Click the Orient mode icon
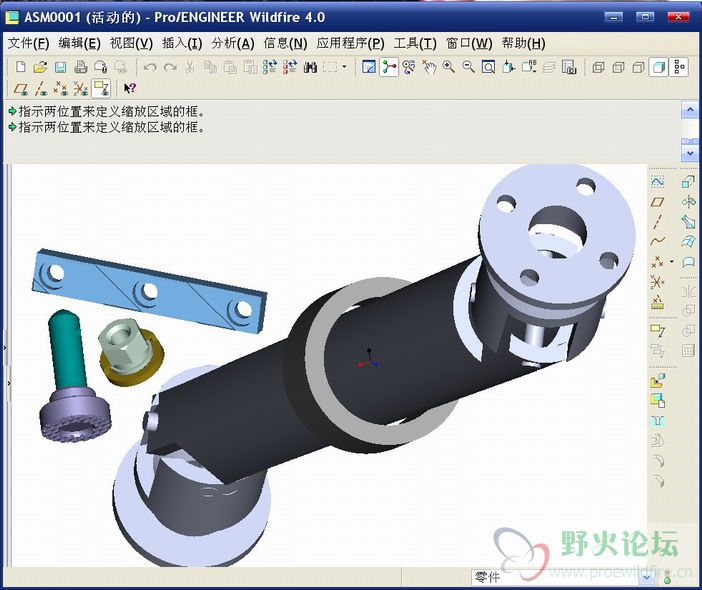This screenshot has width=702, height=590. pyautogui.click(x=409, y=68)
